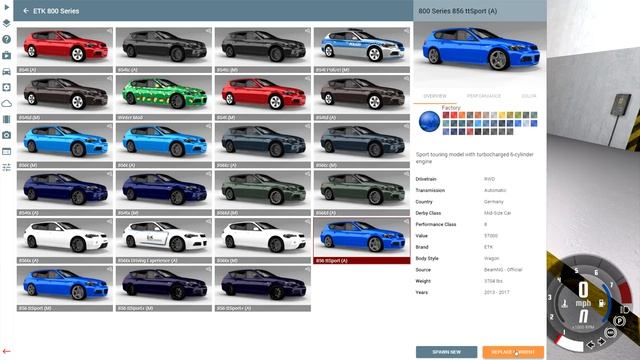
Task: Pick the red swatch in the bottom swatch row
Action: [470, 131]
